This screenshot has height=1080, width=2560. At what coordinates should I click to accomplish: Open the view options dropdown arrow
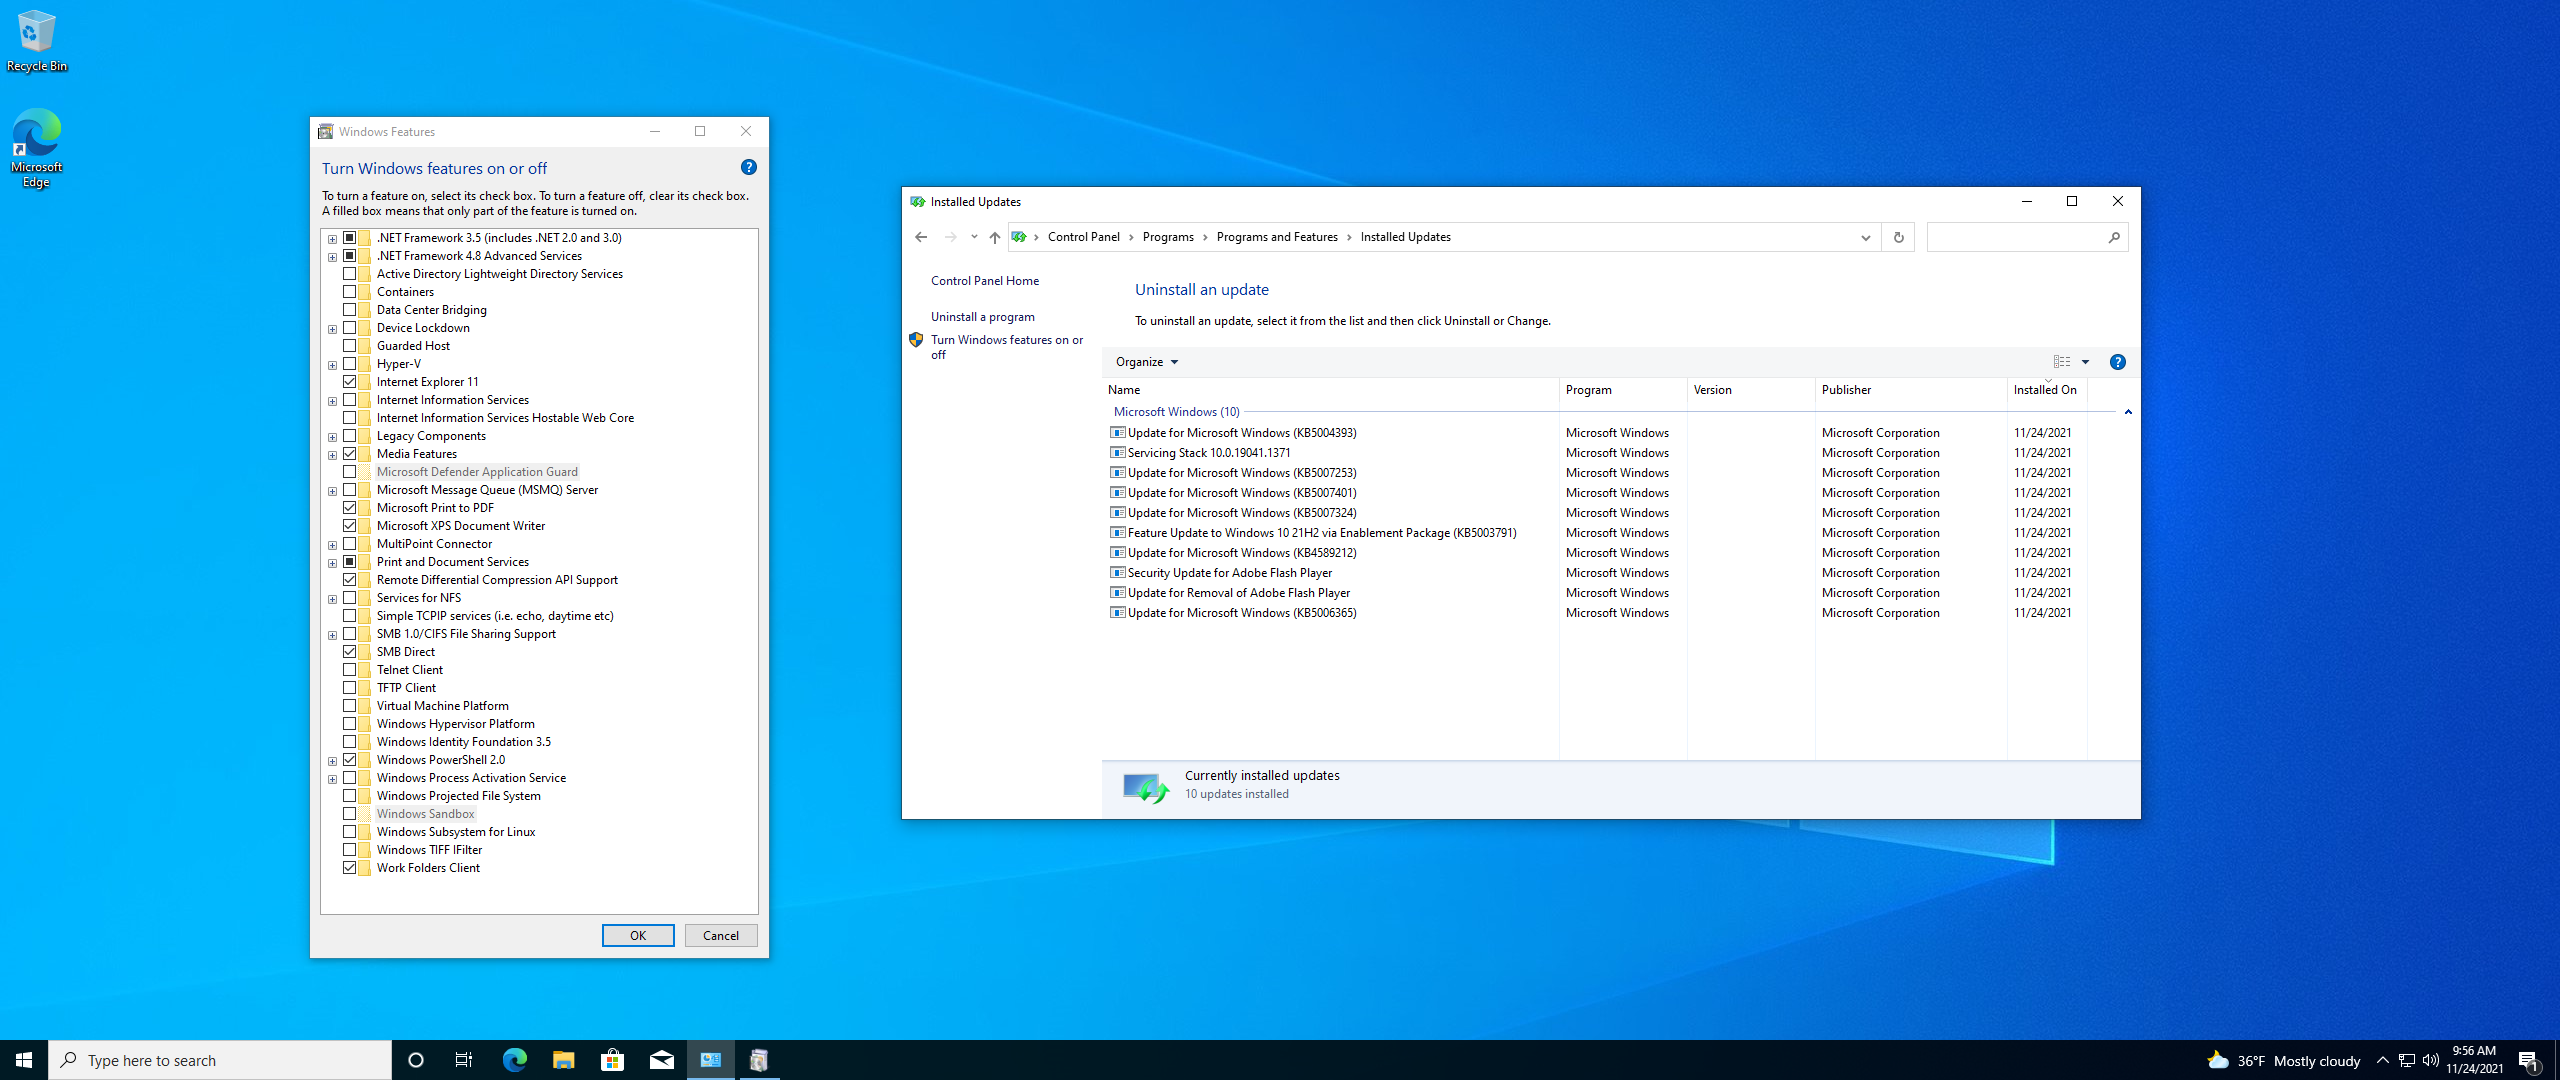[x=2086, y=362]
